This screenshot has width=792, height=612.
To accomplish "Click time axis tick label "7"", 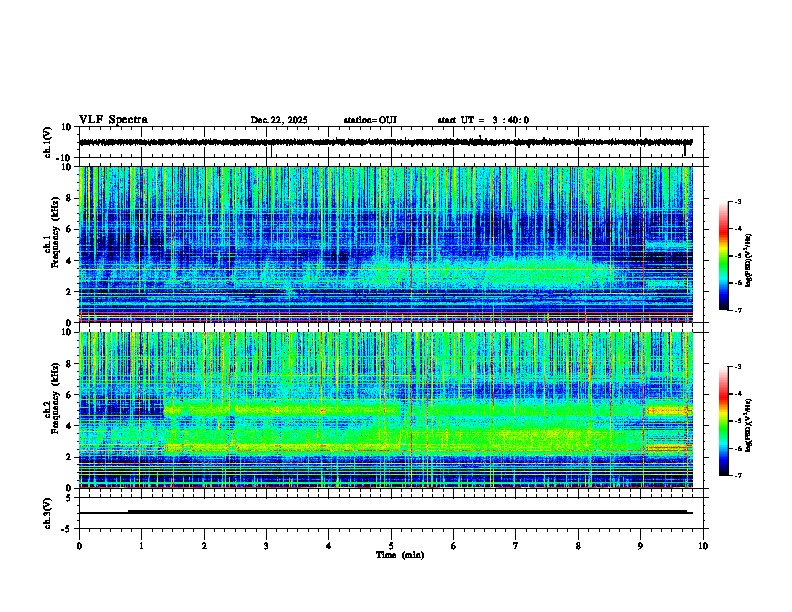I will [516, 546].
